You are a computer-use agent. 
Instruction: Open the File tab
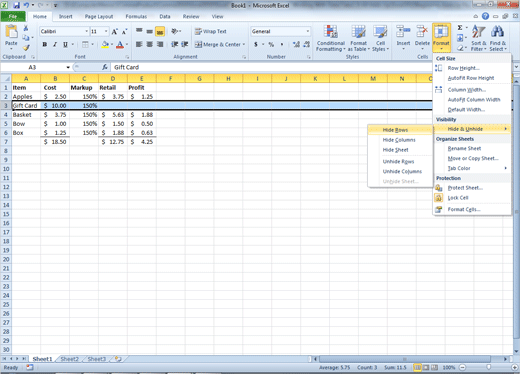[x=13, y=16]
